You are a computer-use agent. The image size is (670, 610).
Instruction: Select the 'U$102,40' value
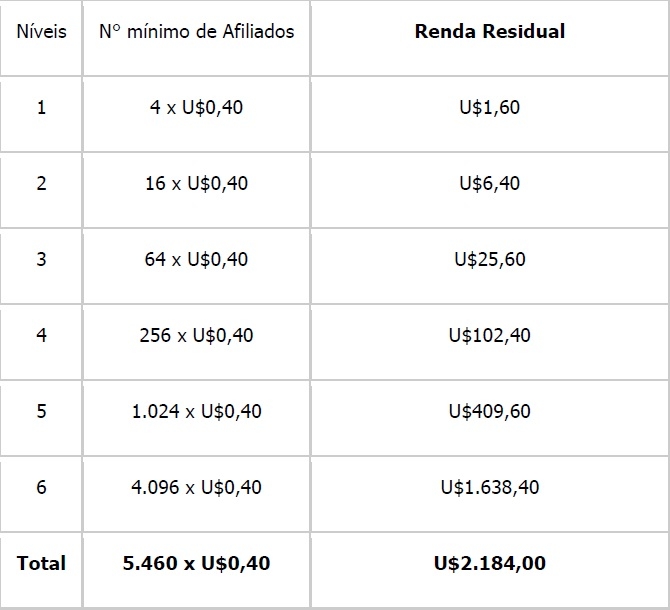coord(490,335)
